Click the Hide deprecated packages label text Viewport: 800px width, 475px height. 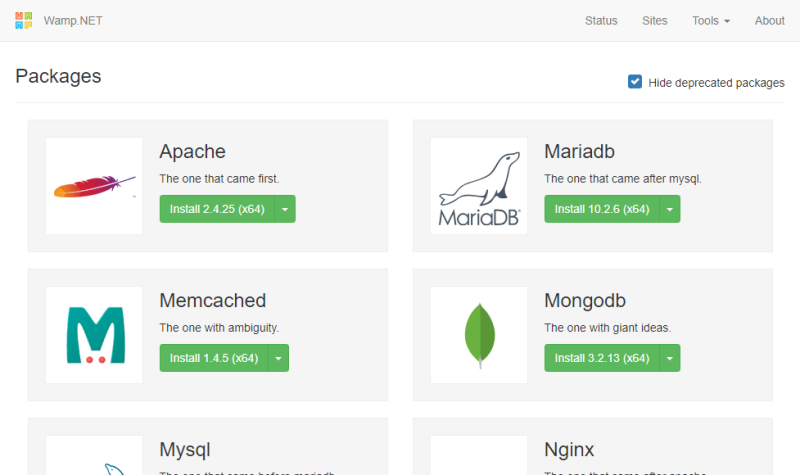(x=716, y=83)
